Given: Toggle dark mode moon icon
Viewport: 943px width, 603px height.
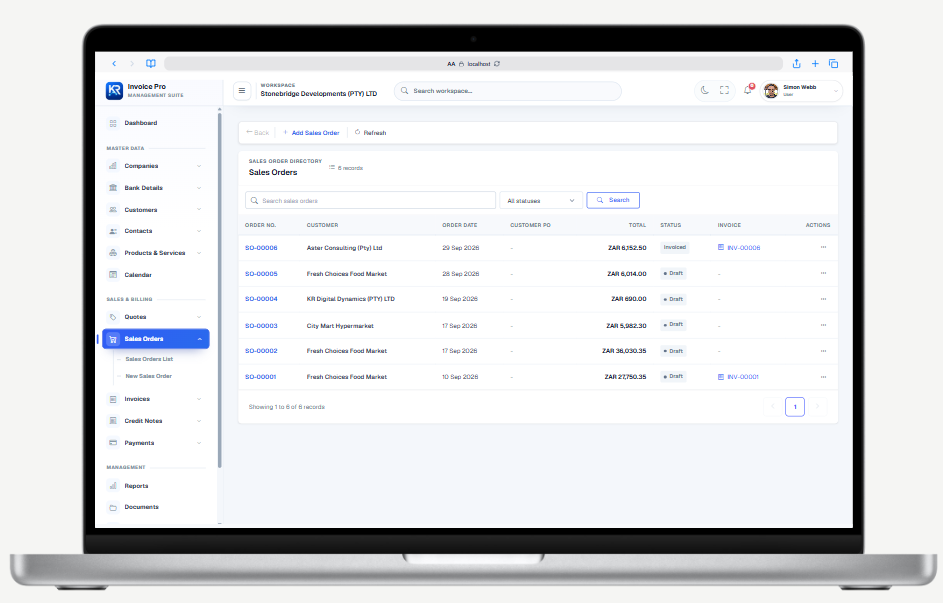Looking at the screenshot, I should click(705, 91).
